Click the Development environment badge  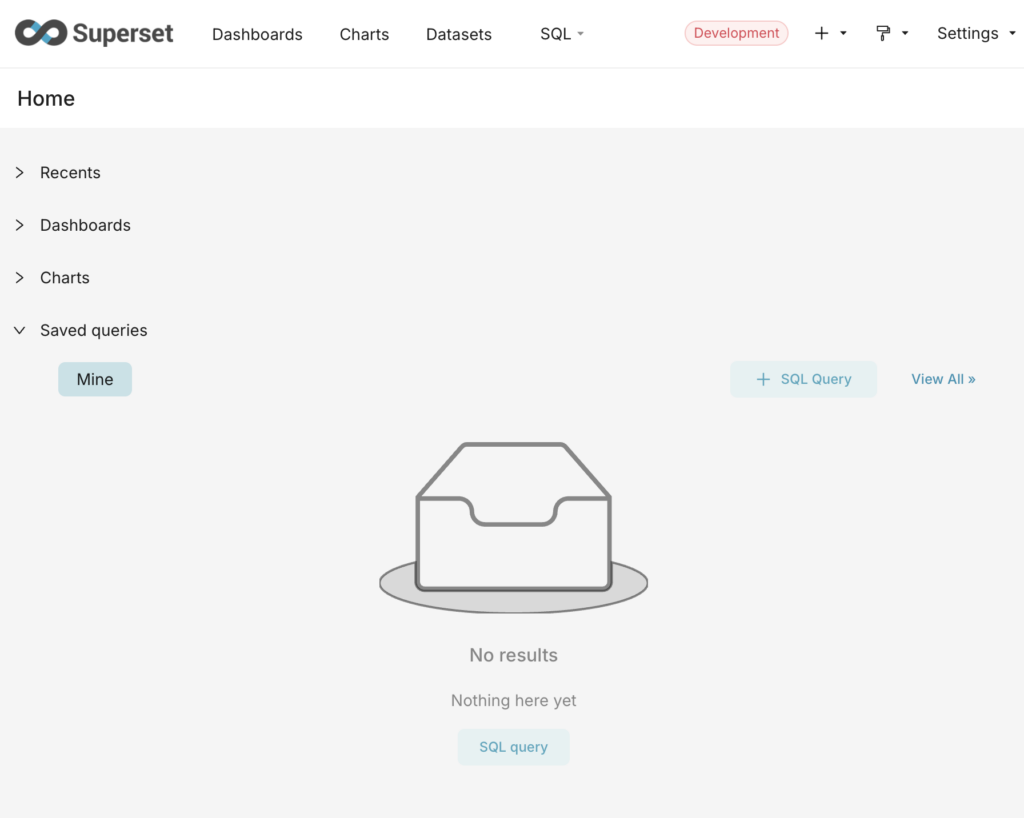coord(736,33)
